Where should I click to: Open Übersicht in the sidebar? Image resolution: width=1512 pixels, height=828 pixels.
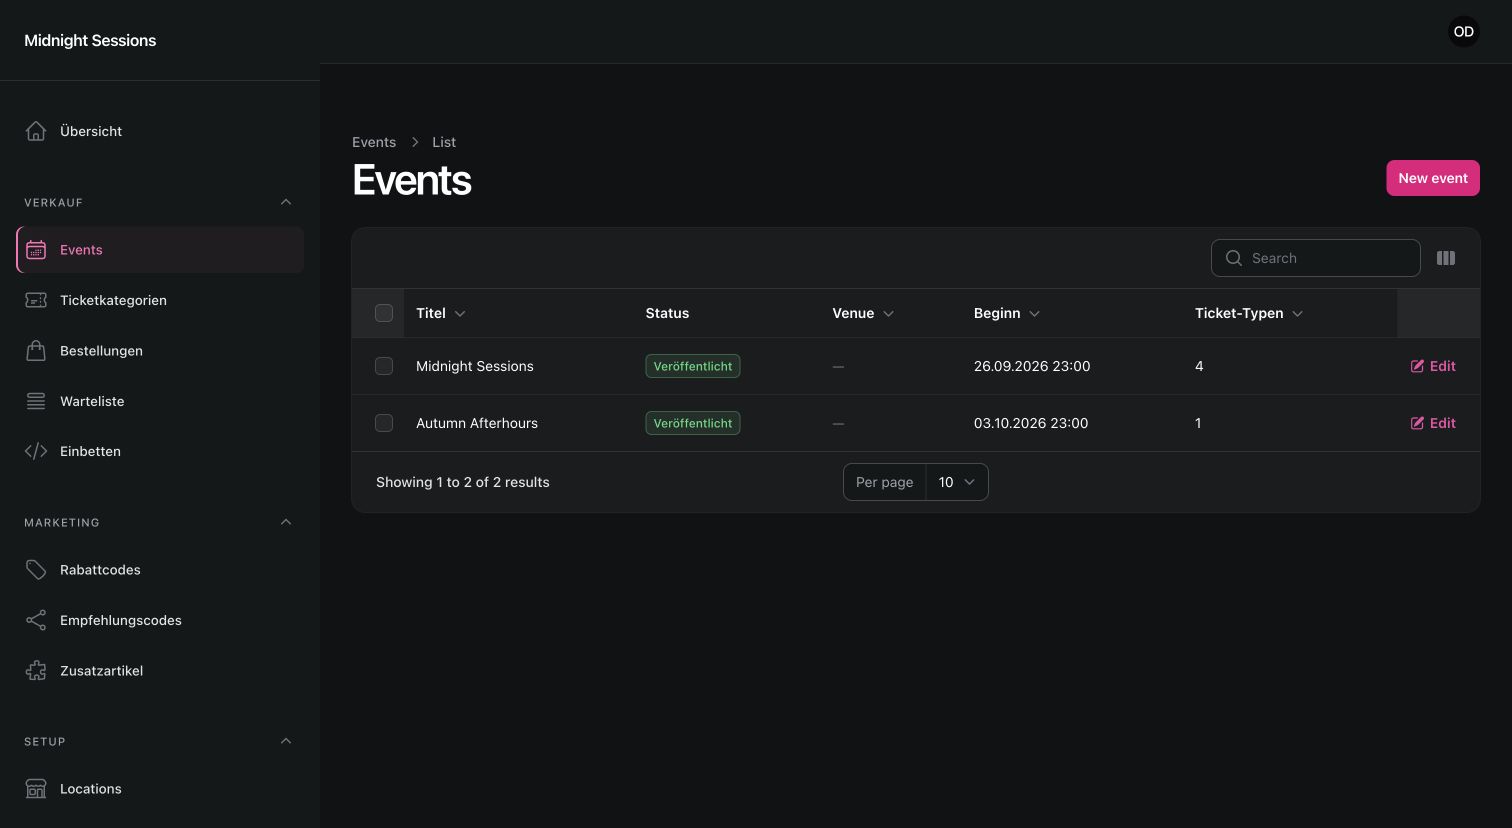click(160, 131)
